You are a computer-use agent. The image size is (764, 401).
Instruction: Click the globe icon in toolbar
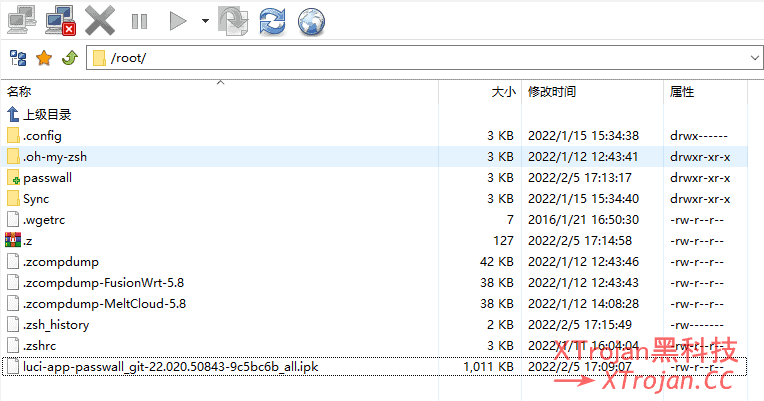tap(312, 19)
